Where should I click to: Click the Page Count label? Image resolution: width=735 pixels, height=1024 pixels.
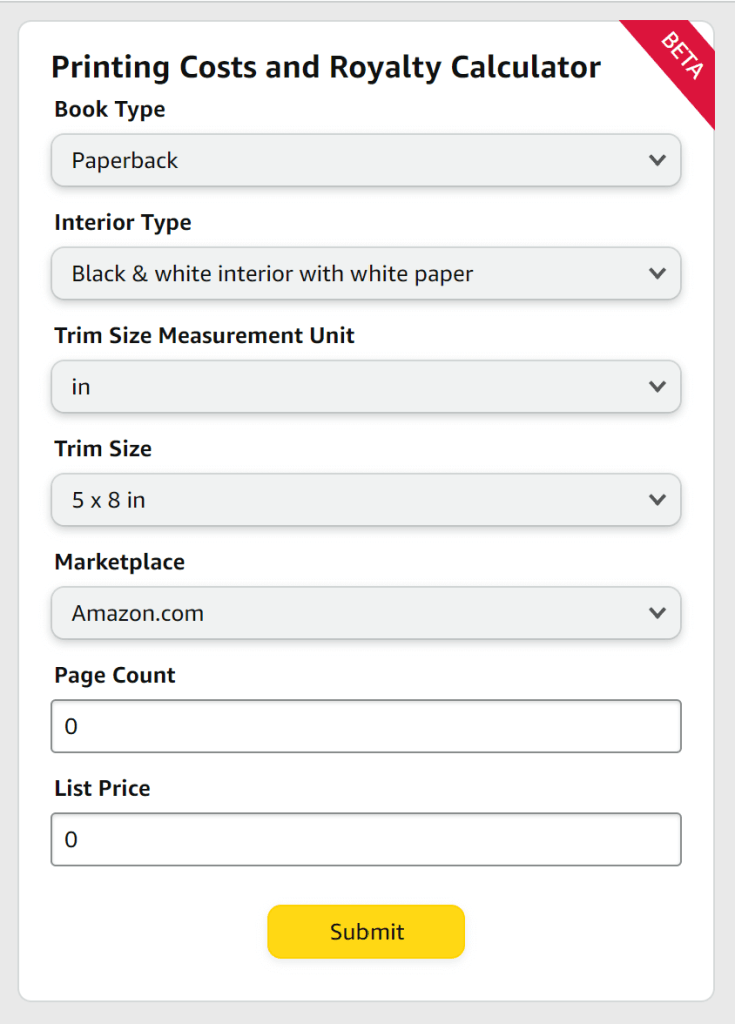click(x=115, y=675)
